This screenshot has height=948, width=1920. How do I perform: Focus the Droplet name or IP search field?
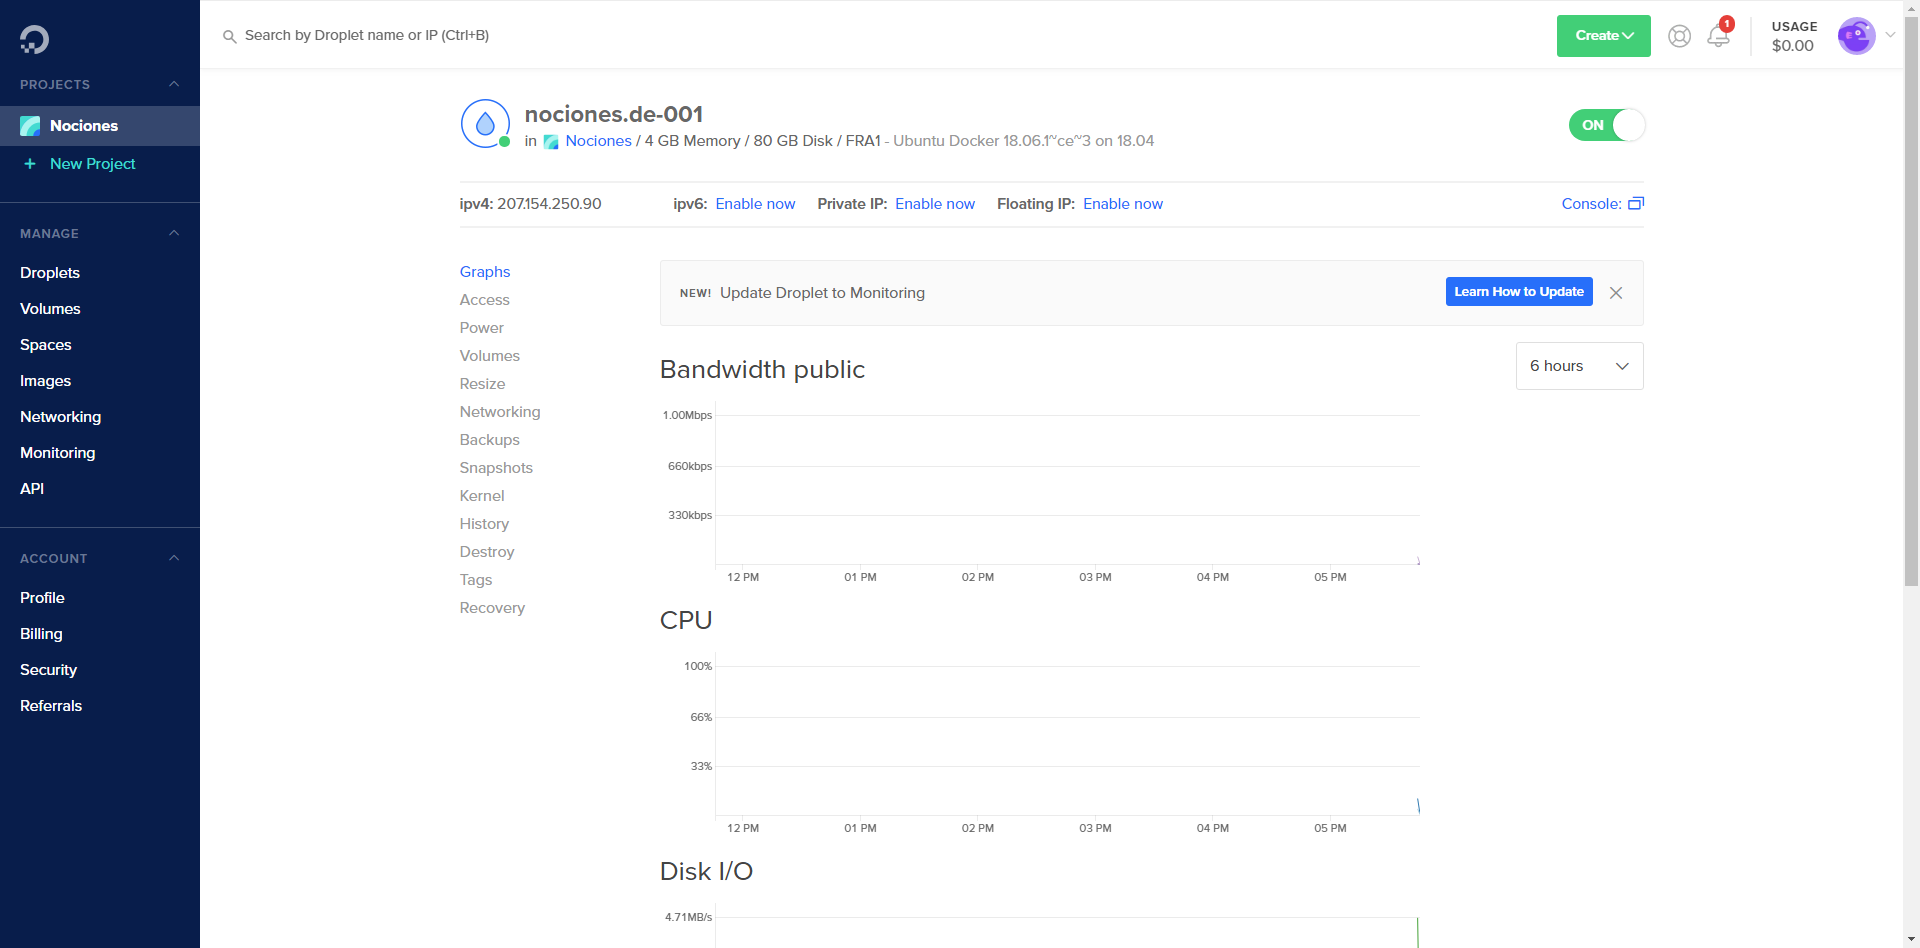coord(367,36)
